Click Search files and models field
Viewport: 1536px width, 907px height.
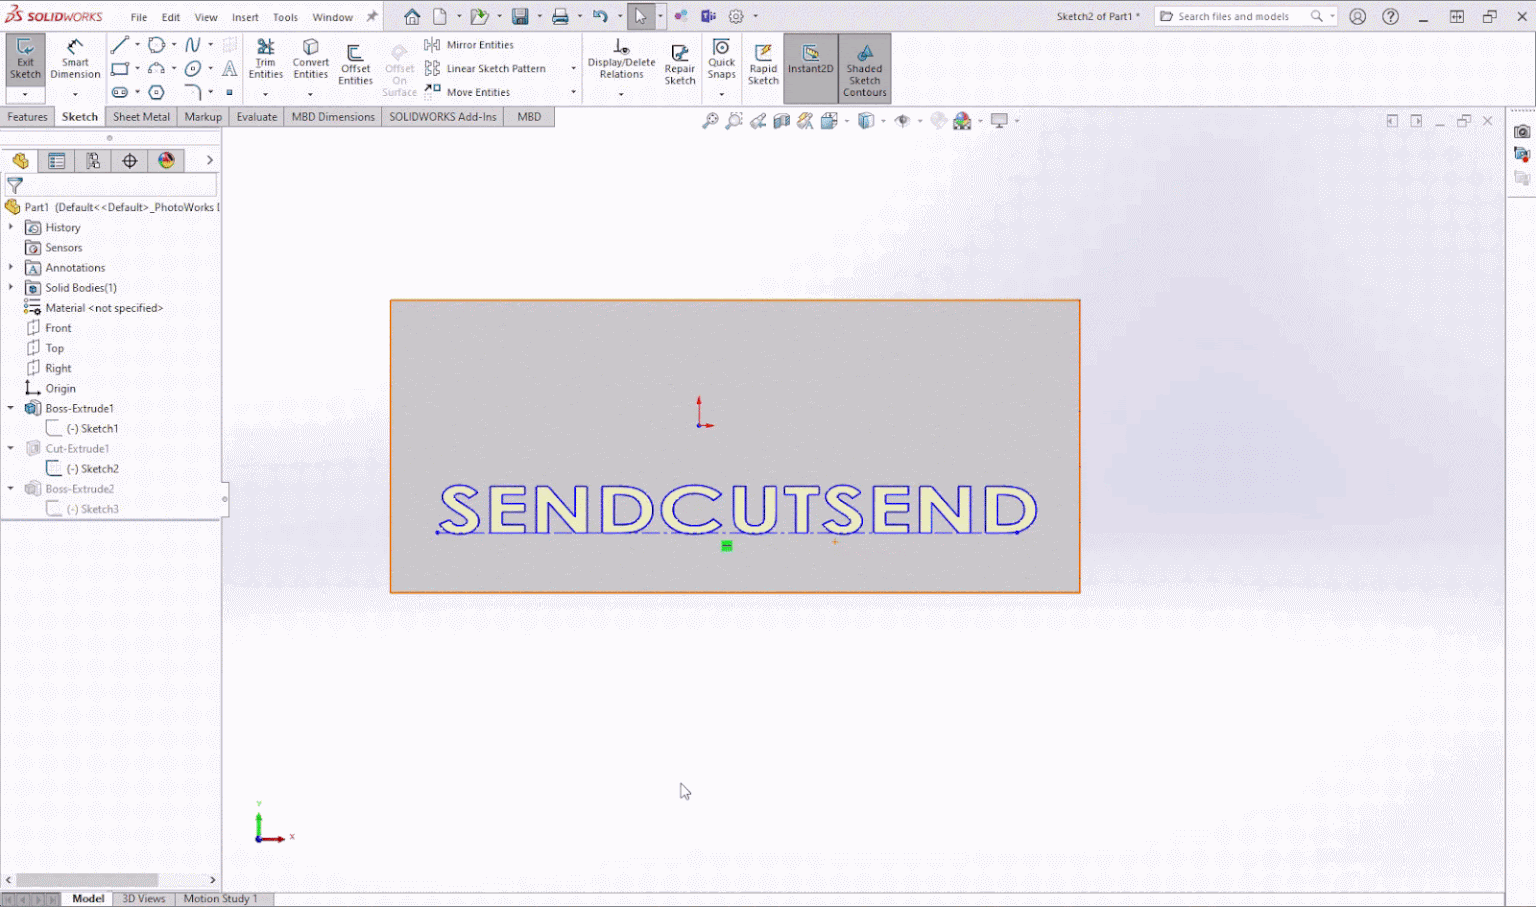1245,17
